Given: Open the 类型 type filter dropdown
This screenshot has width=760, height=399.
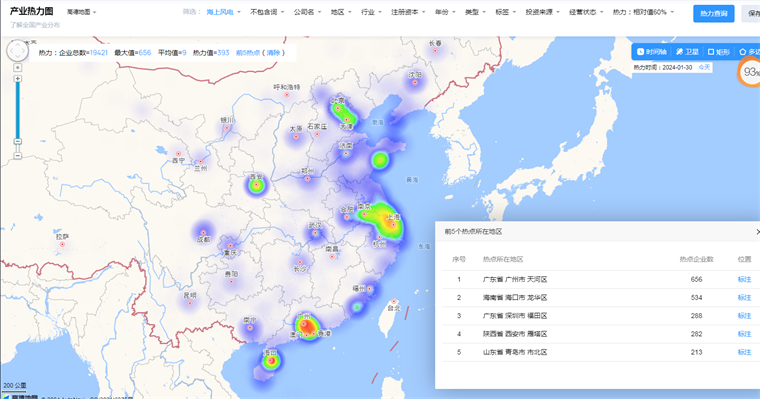Looking at the screenshot, I should pyautogui.click(x=475, y=12).
